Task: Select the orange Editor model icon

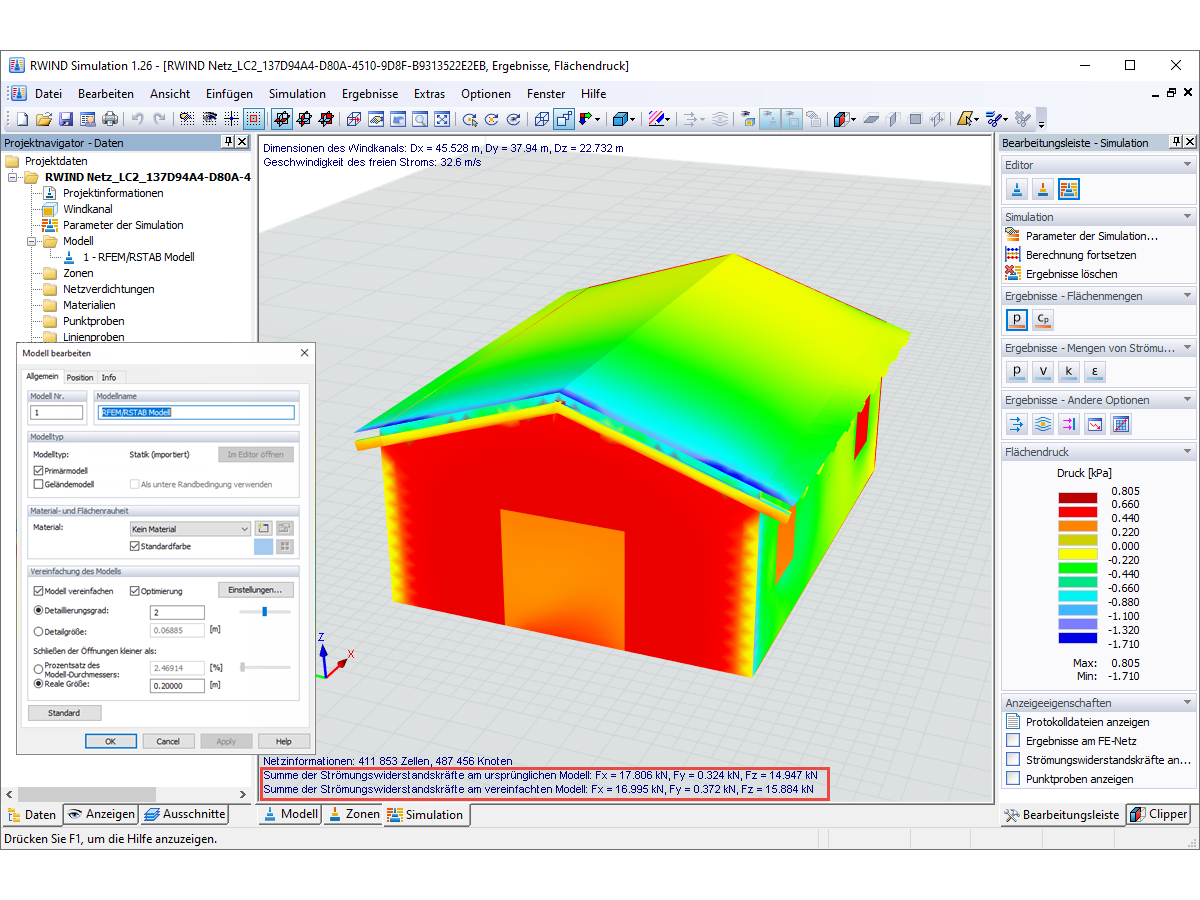Action: 1043,189
